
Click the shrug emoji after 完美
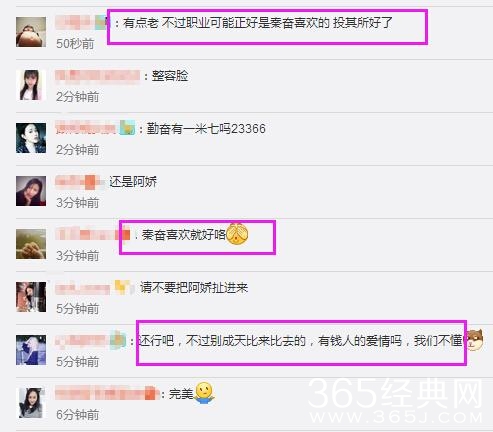[204, 393]
